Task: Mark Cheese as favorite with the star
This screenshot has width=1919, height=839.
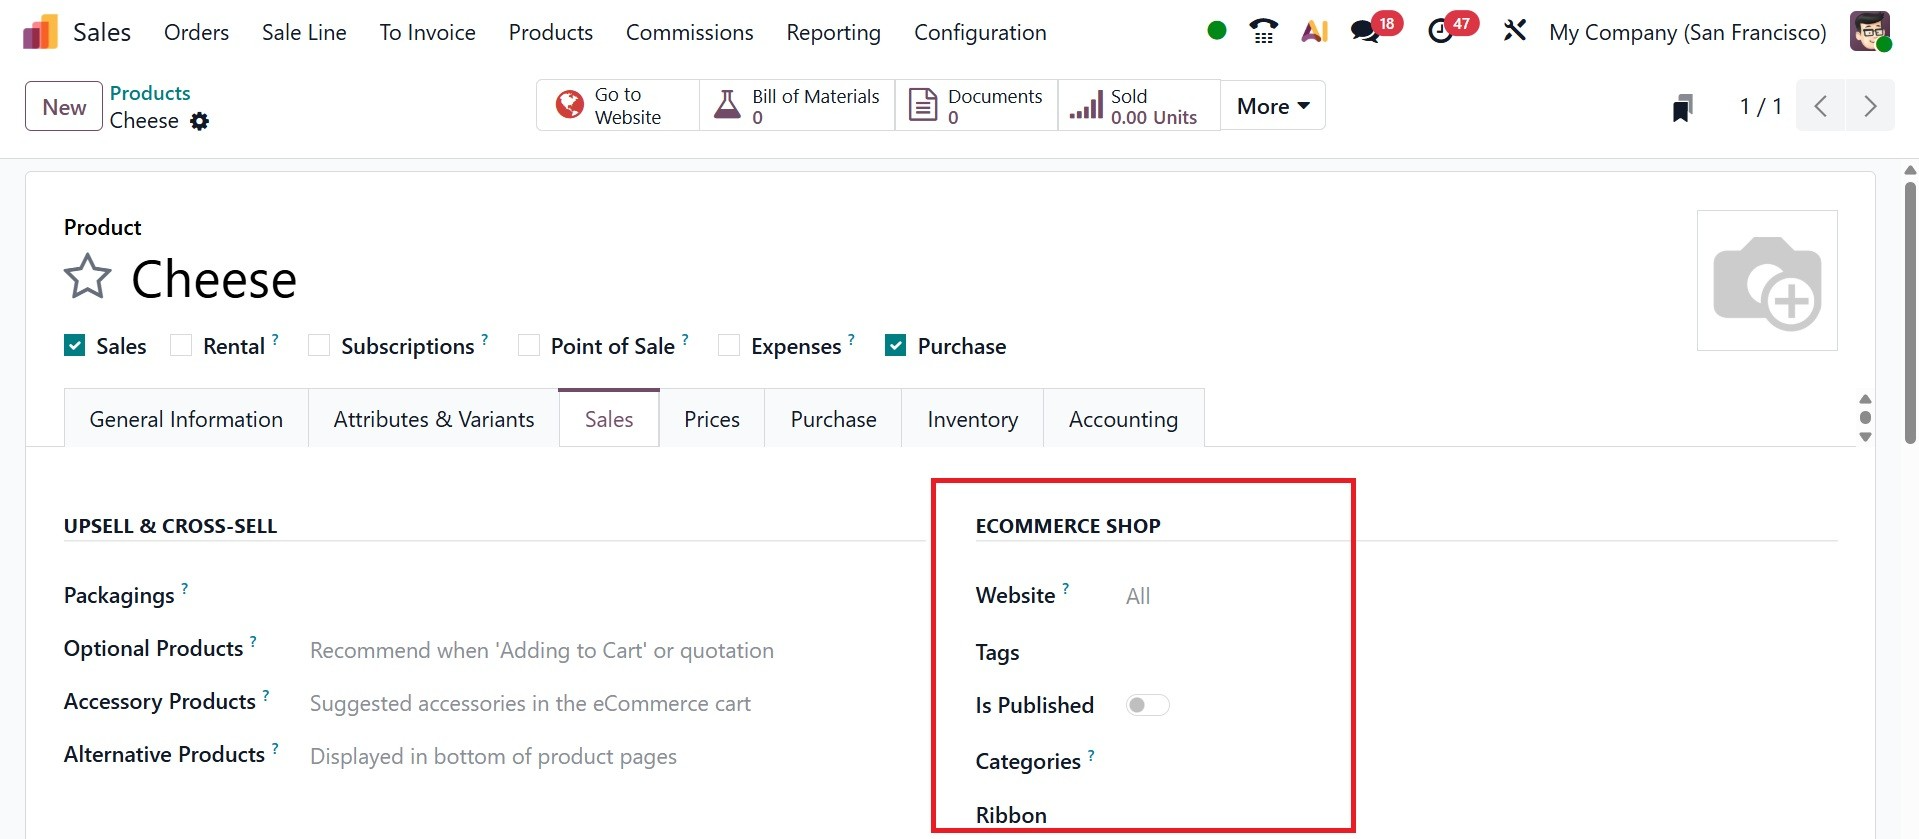Action: (87, 277)
